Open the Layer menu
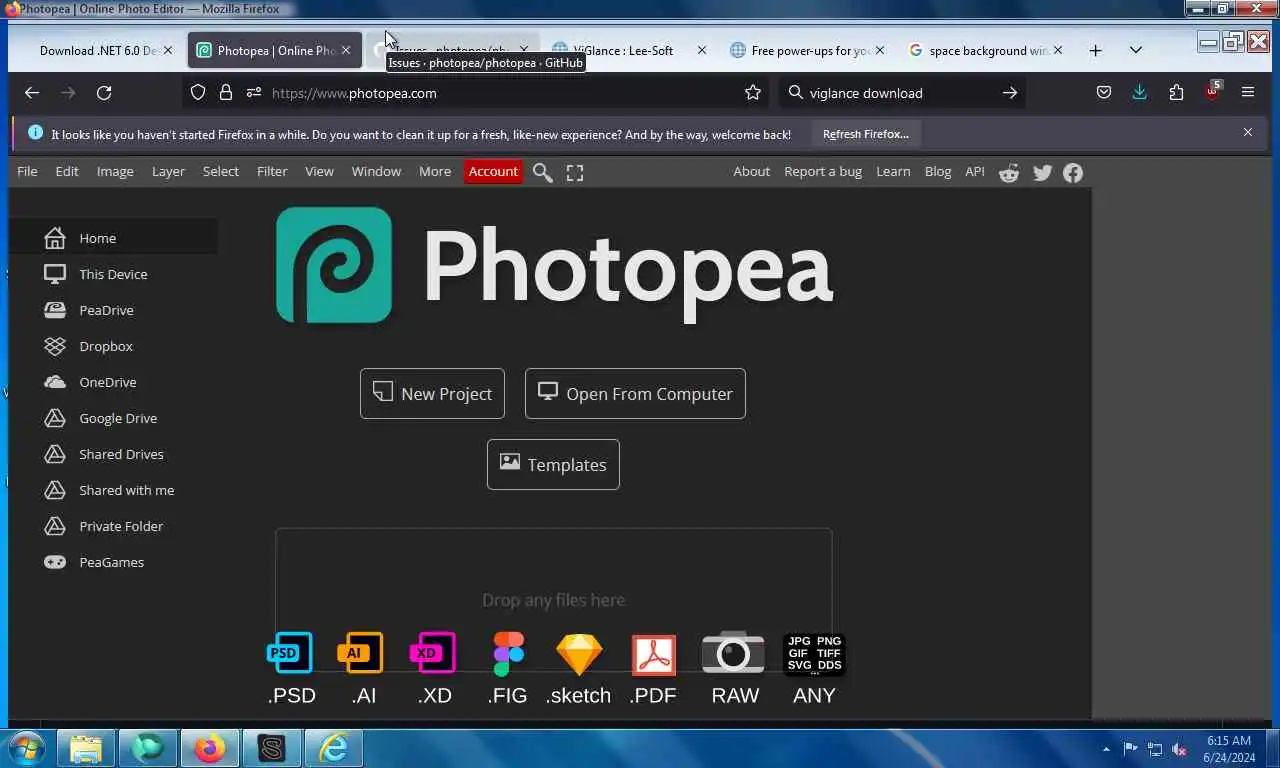1280x768 pixels. point(168,171)
